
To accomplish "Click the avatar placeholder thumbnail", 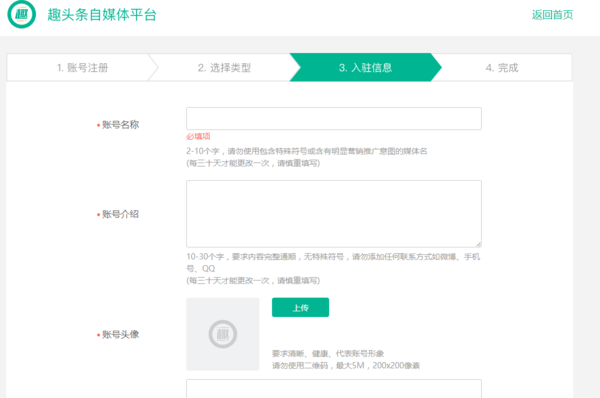I will pos(223,334).
